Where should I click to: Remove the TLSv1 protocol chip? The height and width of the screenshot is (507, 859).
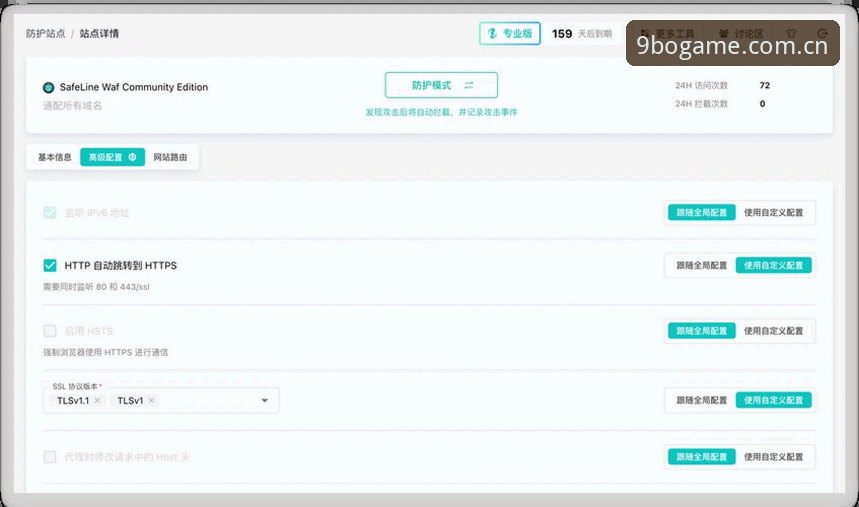[x=151, y=401]
